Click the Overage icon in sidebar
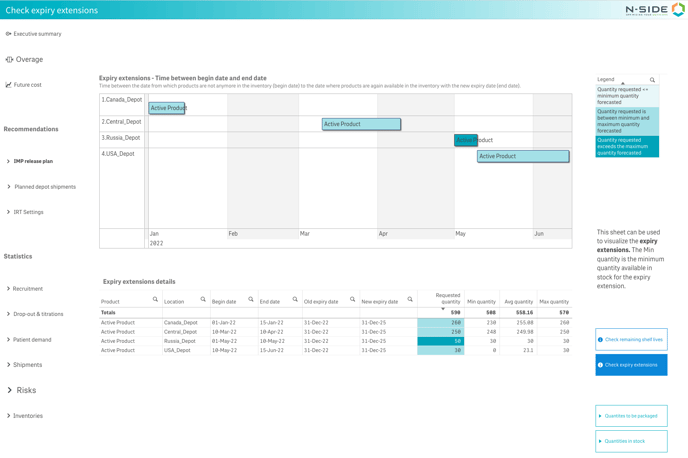Viewport: 688px width, 458px height. point(10,60)
